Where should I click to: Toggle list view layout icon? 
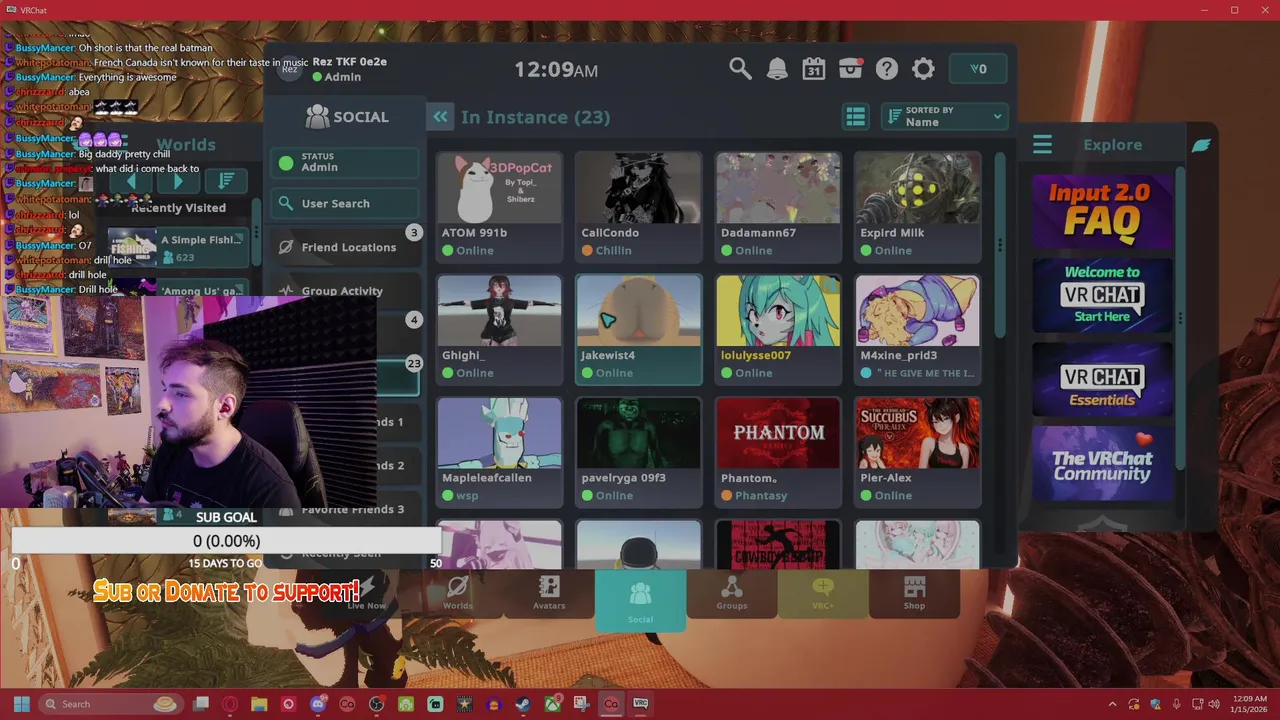click(855, 117)
